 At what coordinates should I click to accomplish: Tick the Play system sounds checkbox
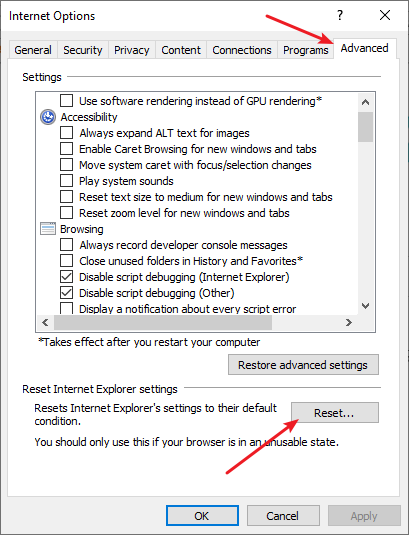pos(66,181)
